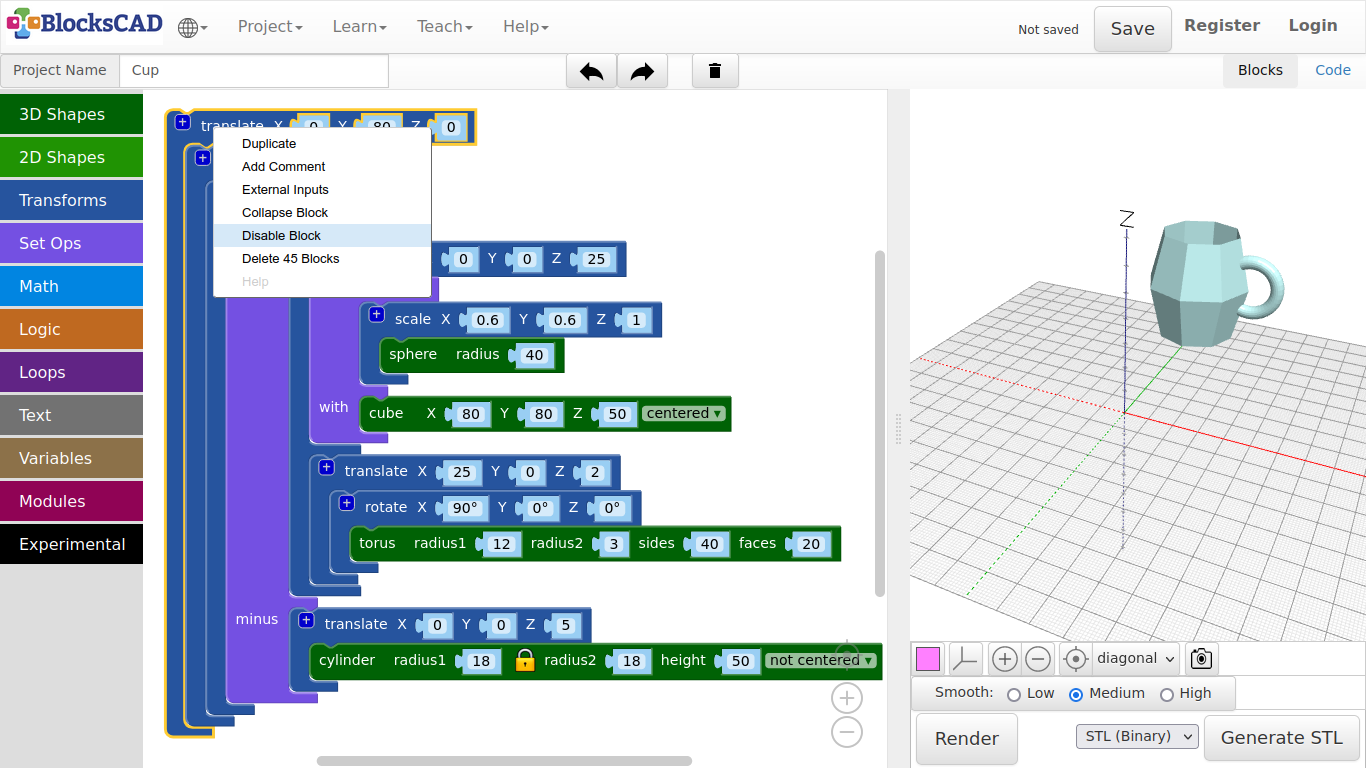This screenshot has height=768, width=1366.
Task: Toggle the axes display icon
Action: click(x=965, y=659)
